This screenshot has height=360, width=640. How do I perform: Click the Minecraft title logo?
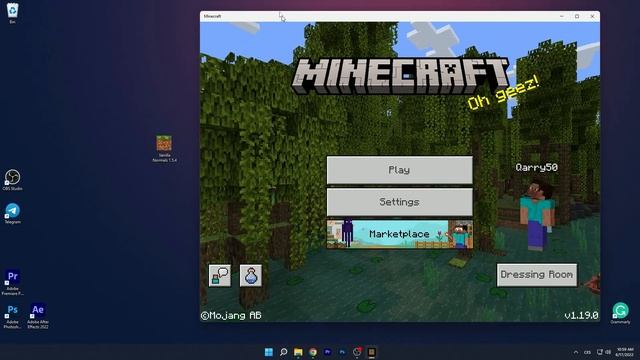click(x=400, y=76)
